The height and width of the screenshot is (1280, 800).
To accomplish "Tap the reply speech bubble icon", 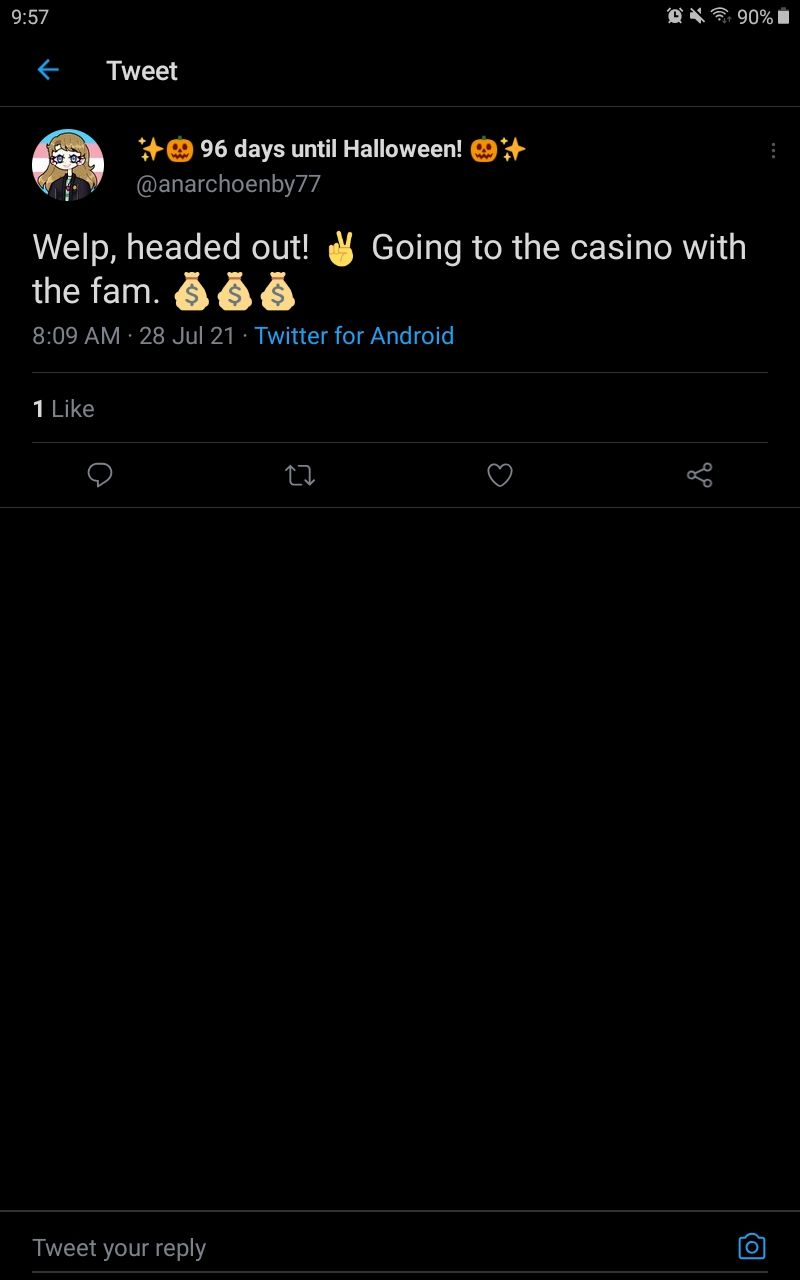I will 100,475.
